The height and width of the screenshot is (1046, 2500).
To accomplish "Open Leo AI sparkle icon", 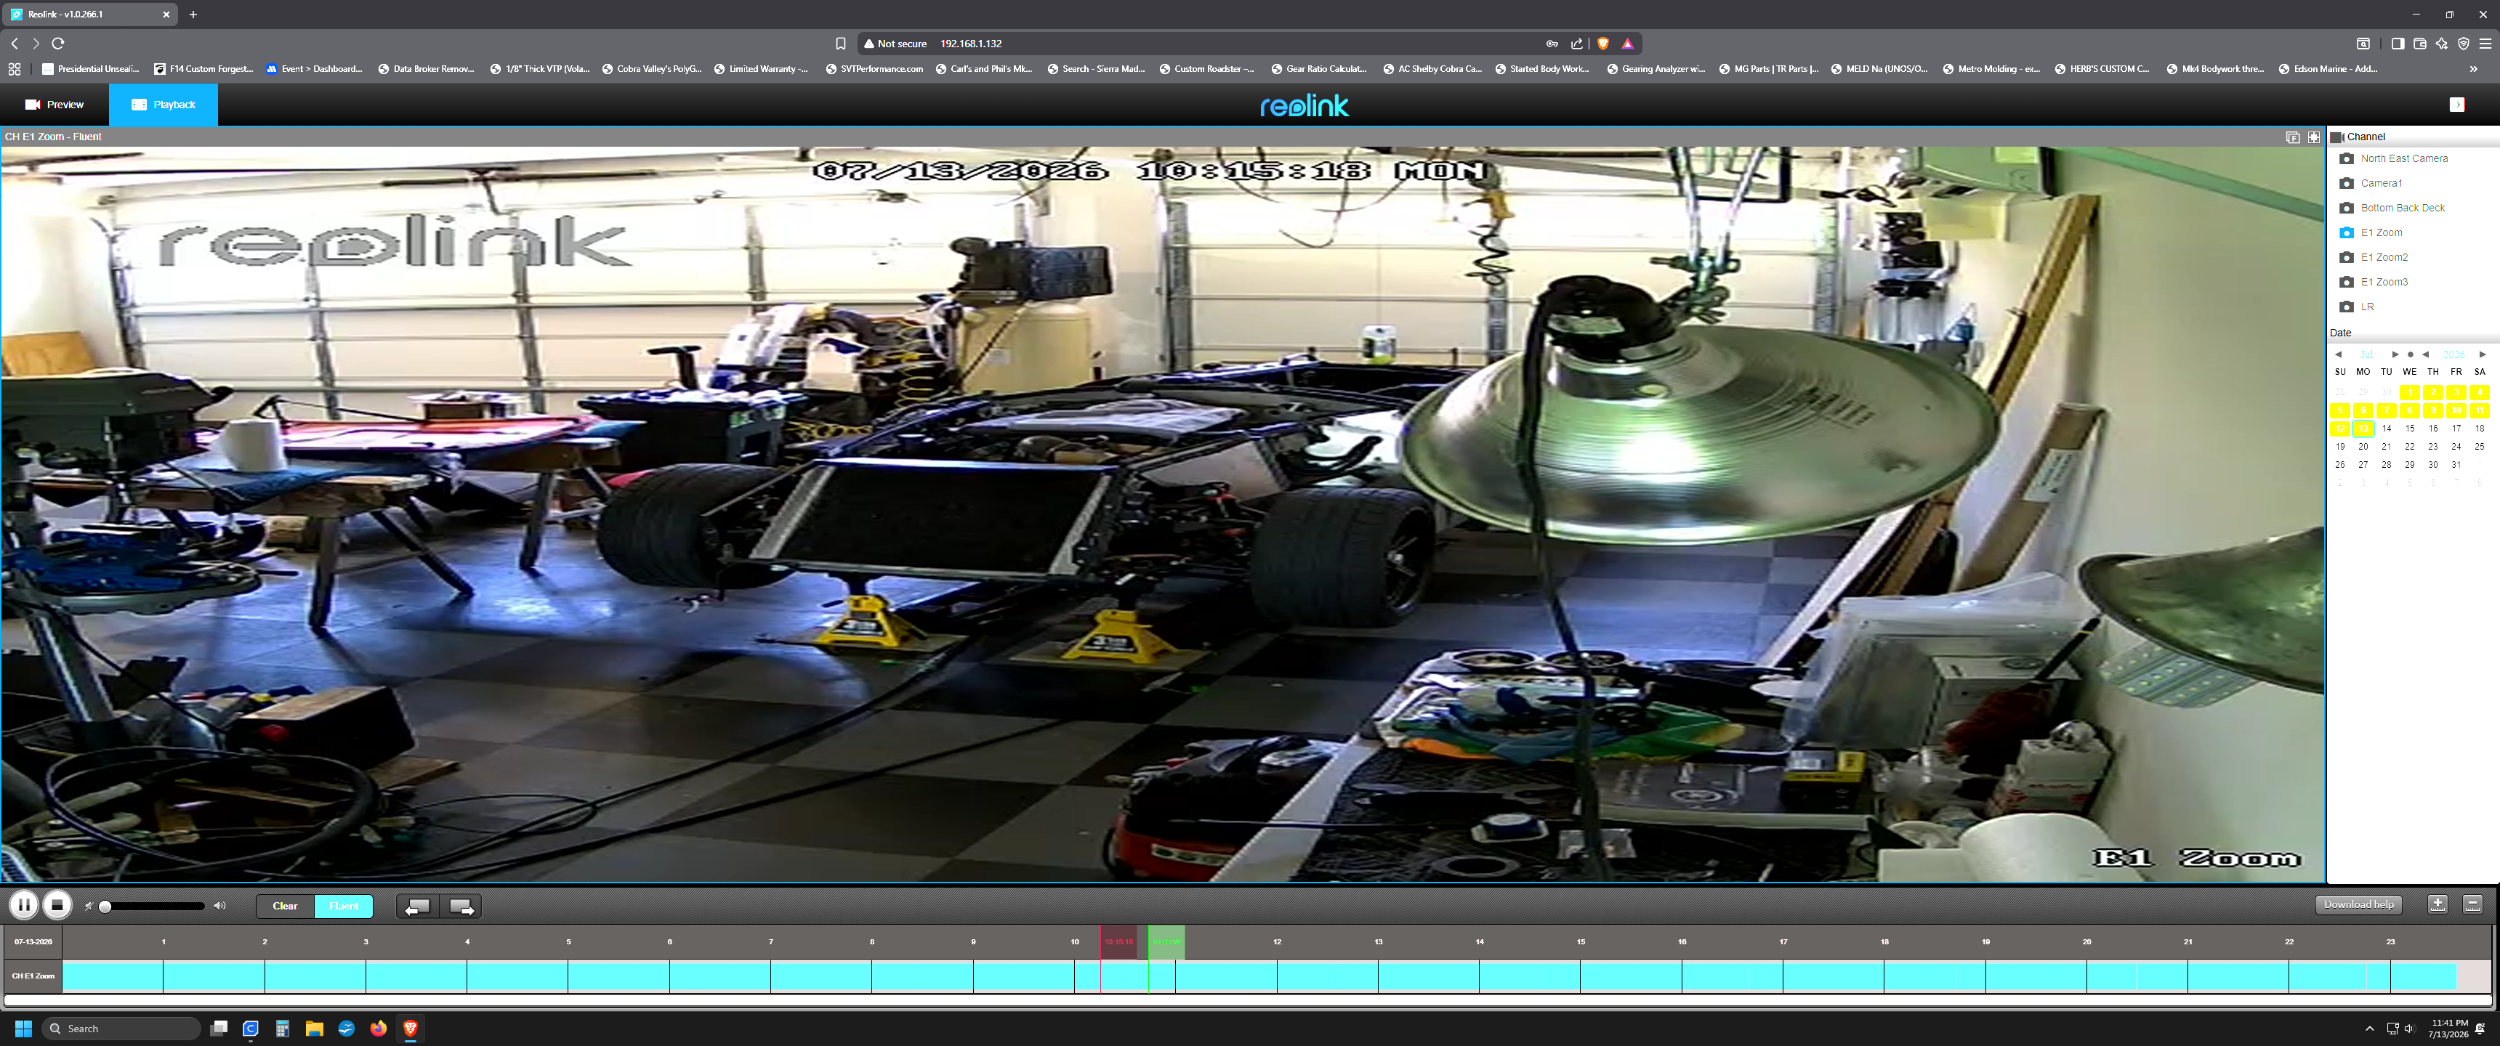I will [2442, 43].
